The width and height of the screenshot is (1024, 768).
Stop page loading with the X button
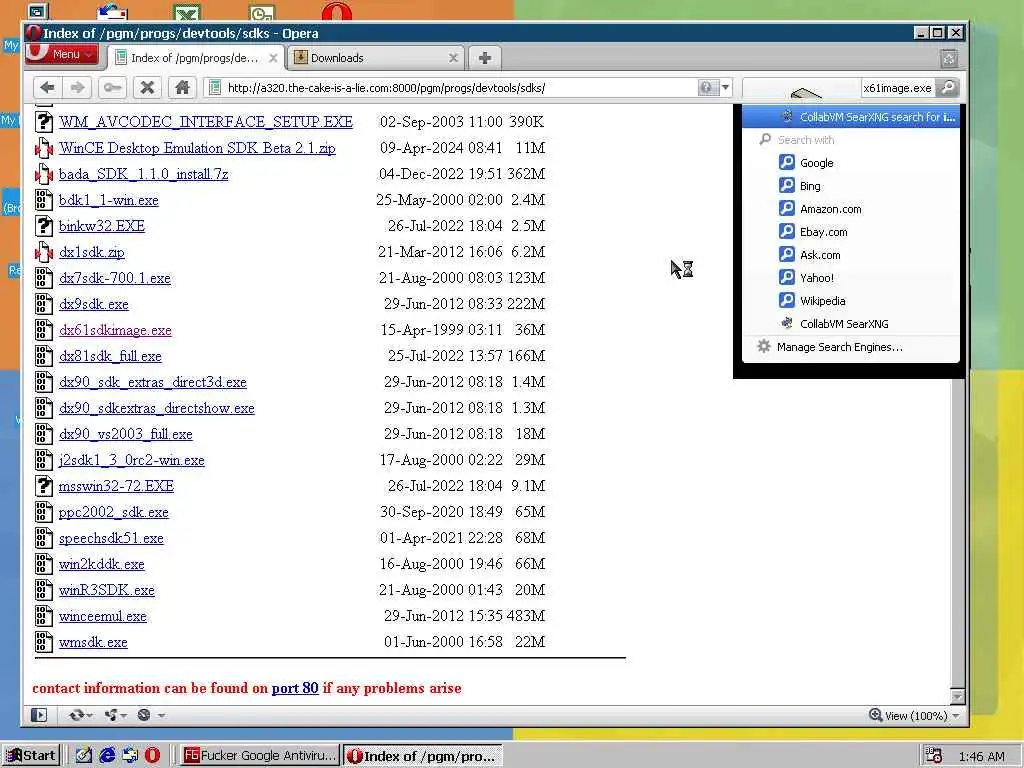[x=148, y=88]
